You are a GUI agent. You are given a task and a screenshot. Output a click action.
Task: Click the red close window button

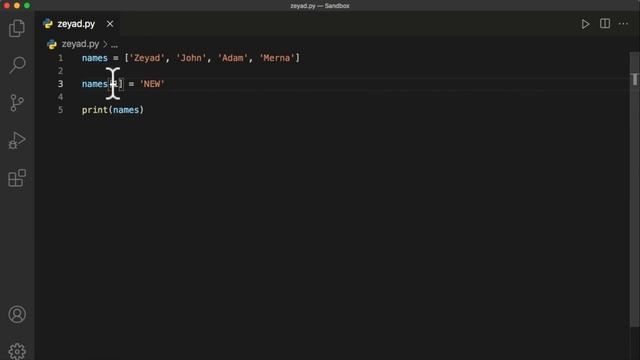(x=7, y=5)
